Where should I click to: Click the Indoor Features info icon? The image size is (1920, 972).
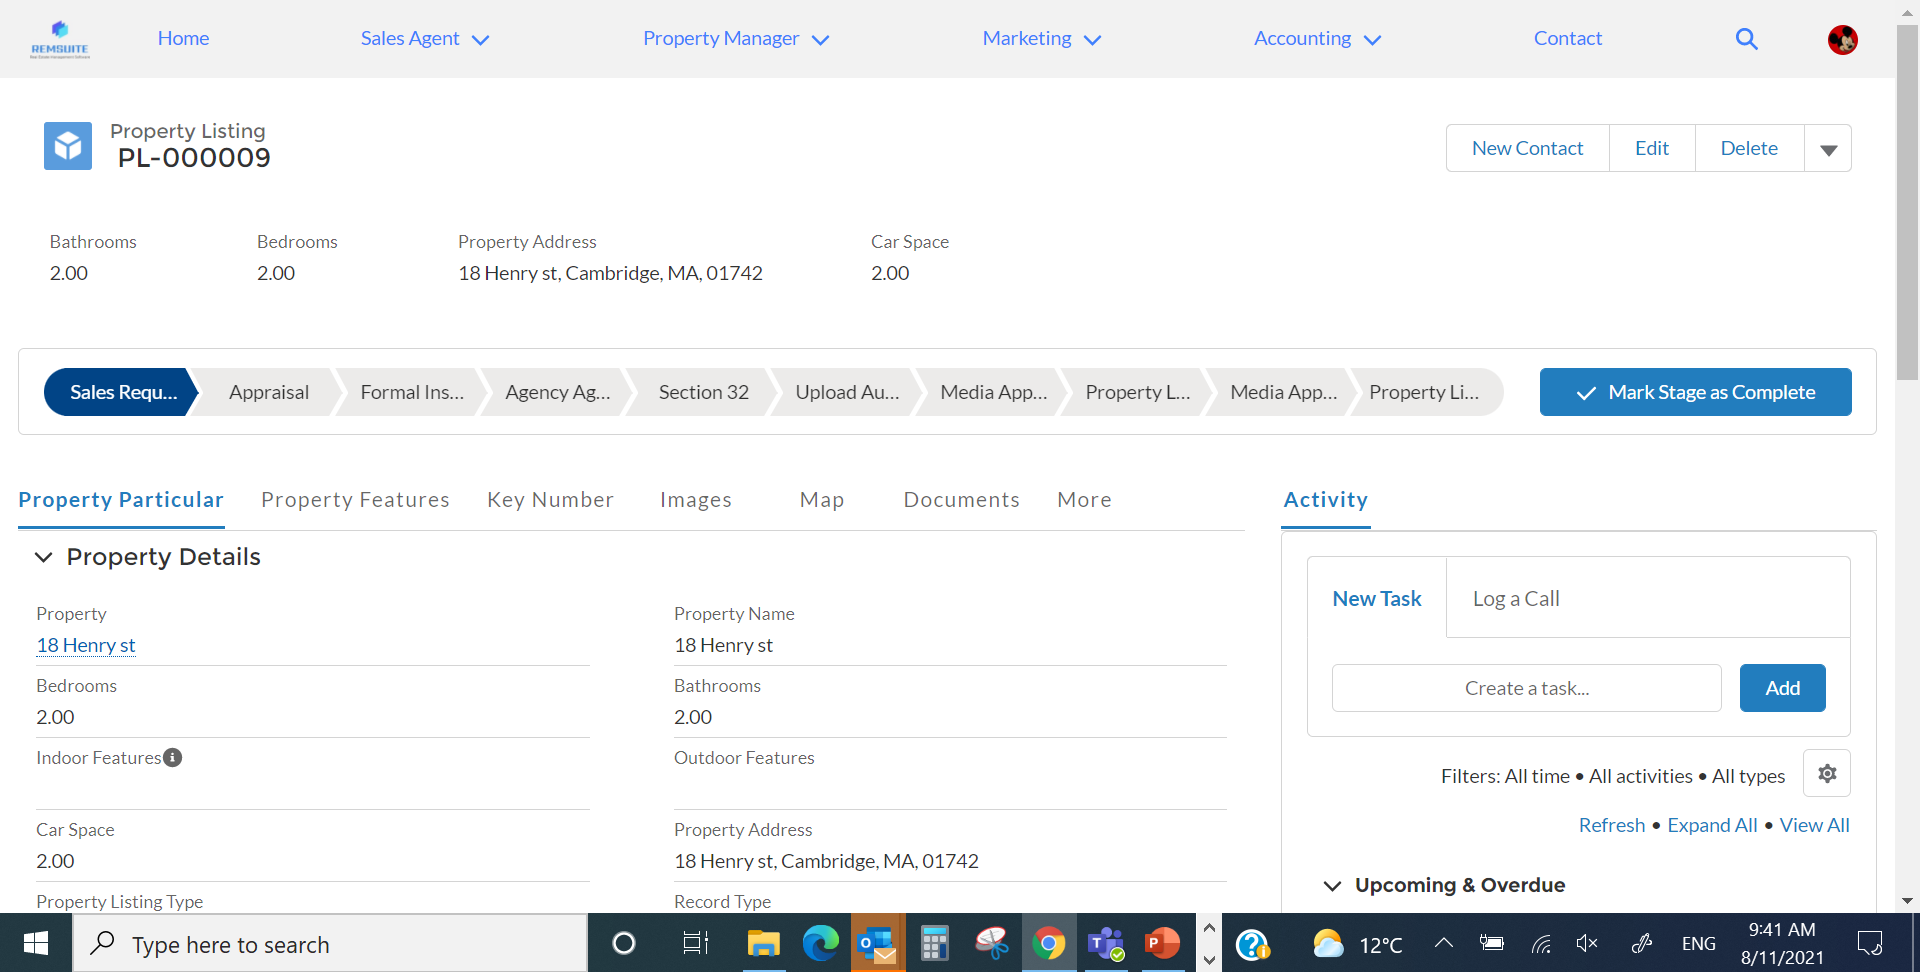click(173, 758)
